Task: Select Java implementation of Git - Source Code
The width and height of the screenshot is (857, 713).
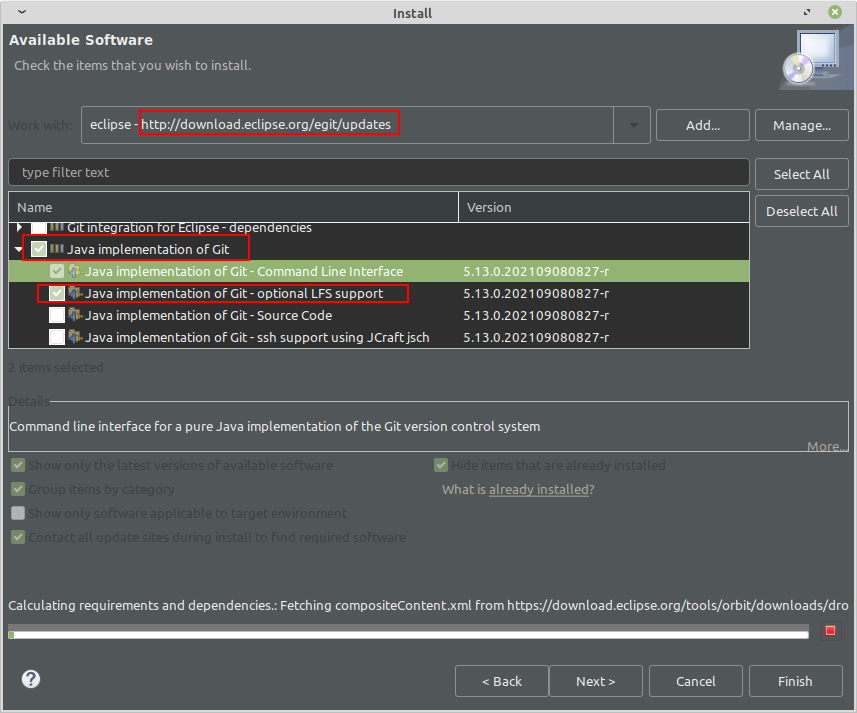Action: [x=208, y=315]
